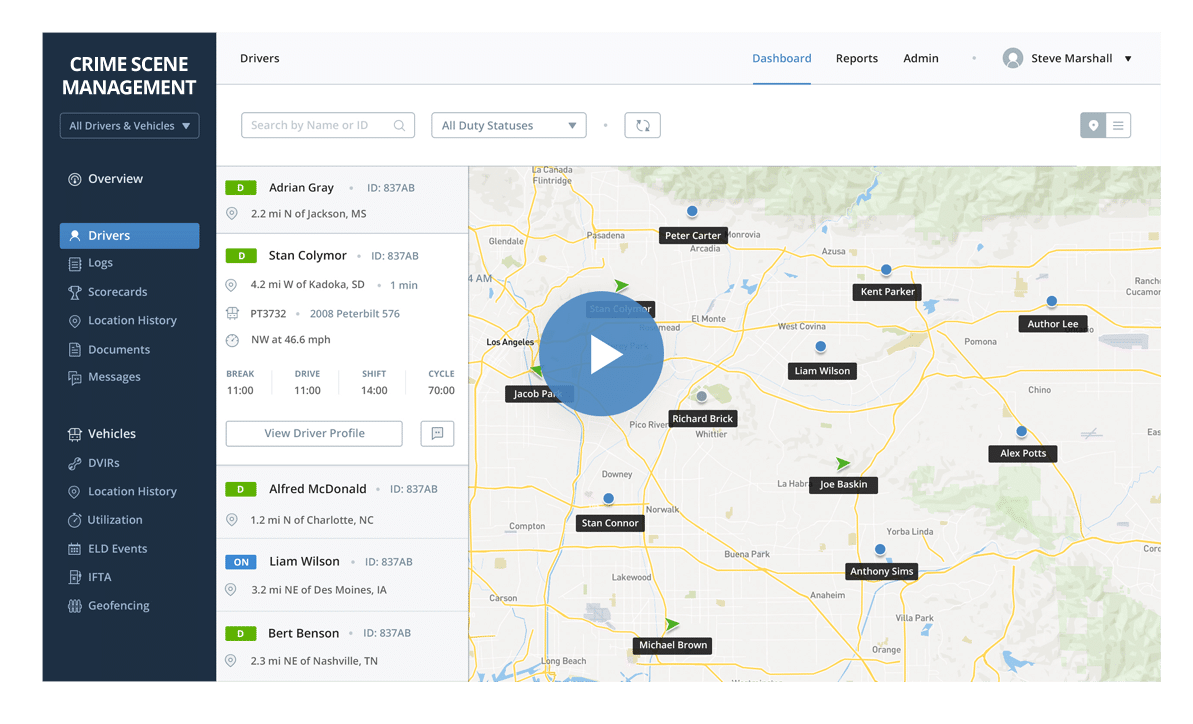Go to the Admin tab
This screenshot has height=724, width=1193.
coord(920,58)
